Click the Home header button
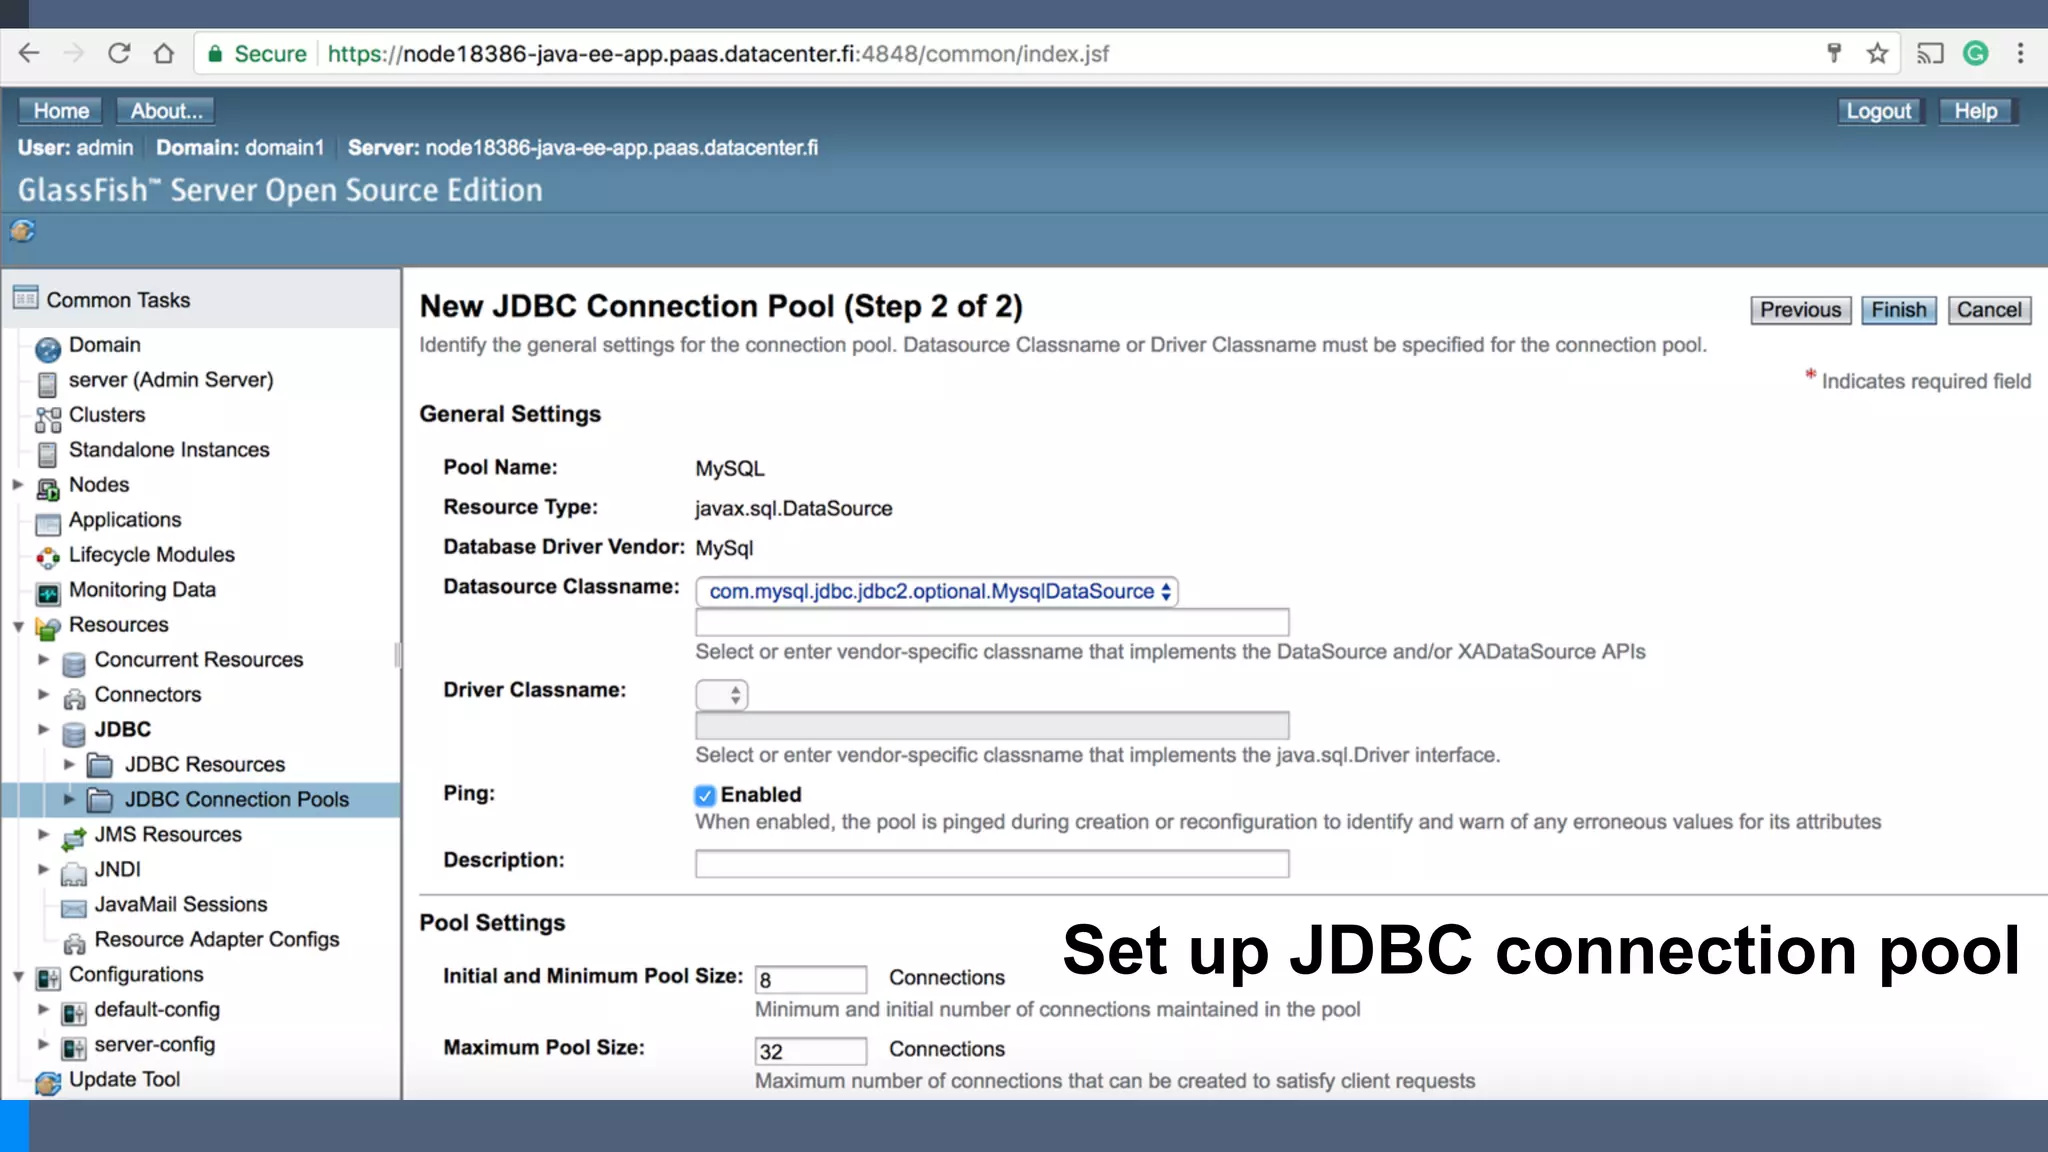The width and height of the screenshot is (2048, 1152). pyautogui.click(x=61, y=111)
